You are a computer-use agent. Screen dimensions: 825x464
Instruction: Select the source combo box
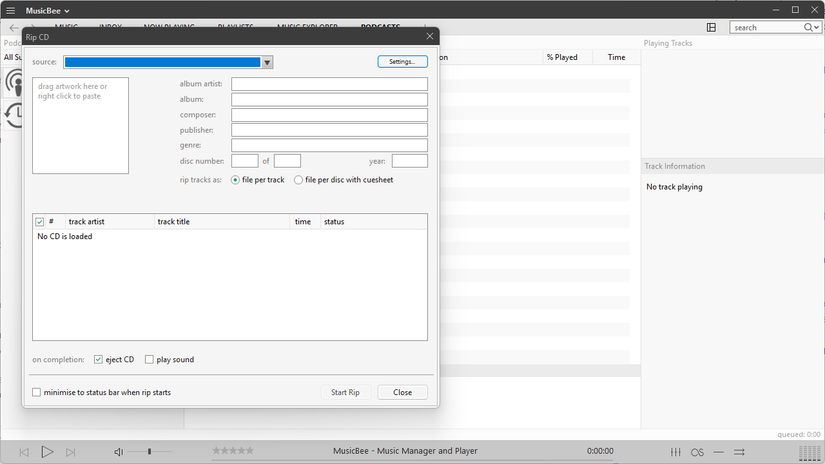(168, 62)
